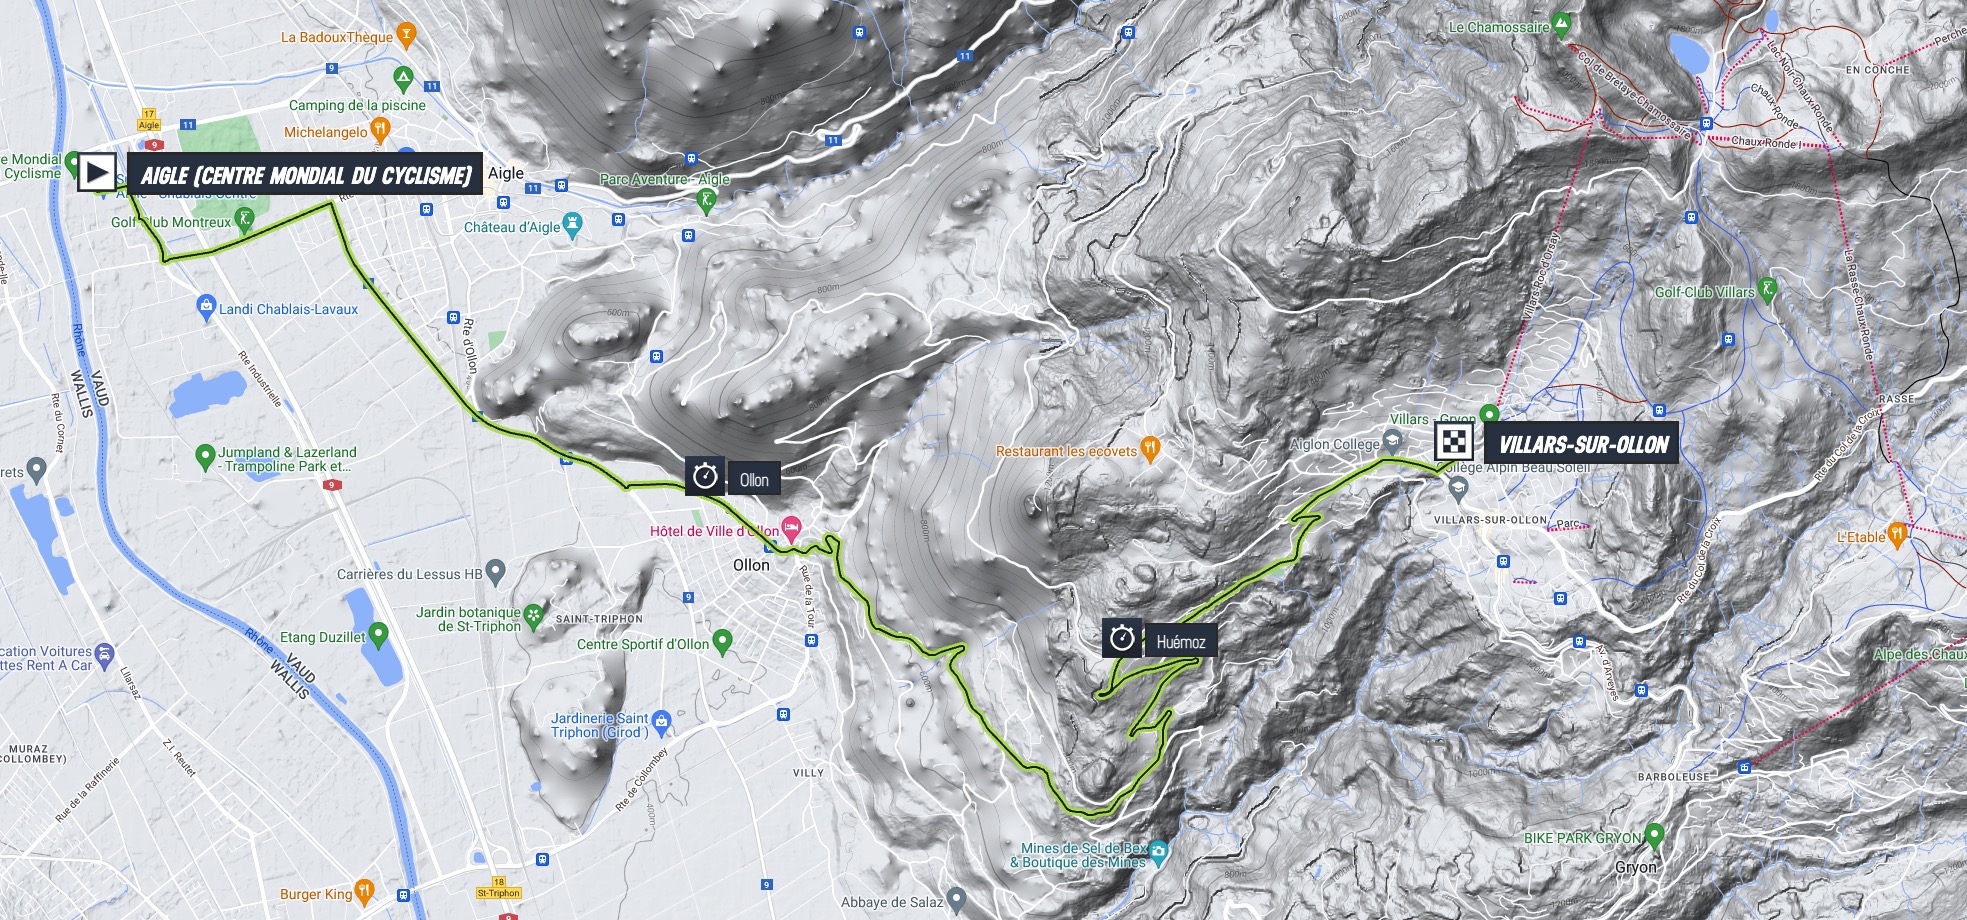Select the Mines de Sel de Bex camera pin

[1159, 852]
